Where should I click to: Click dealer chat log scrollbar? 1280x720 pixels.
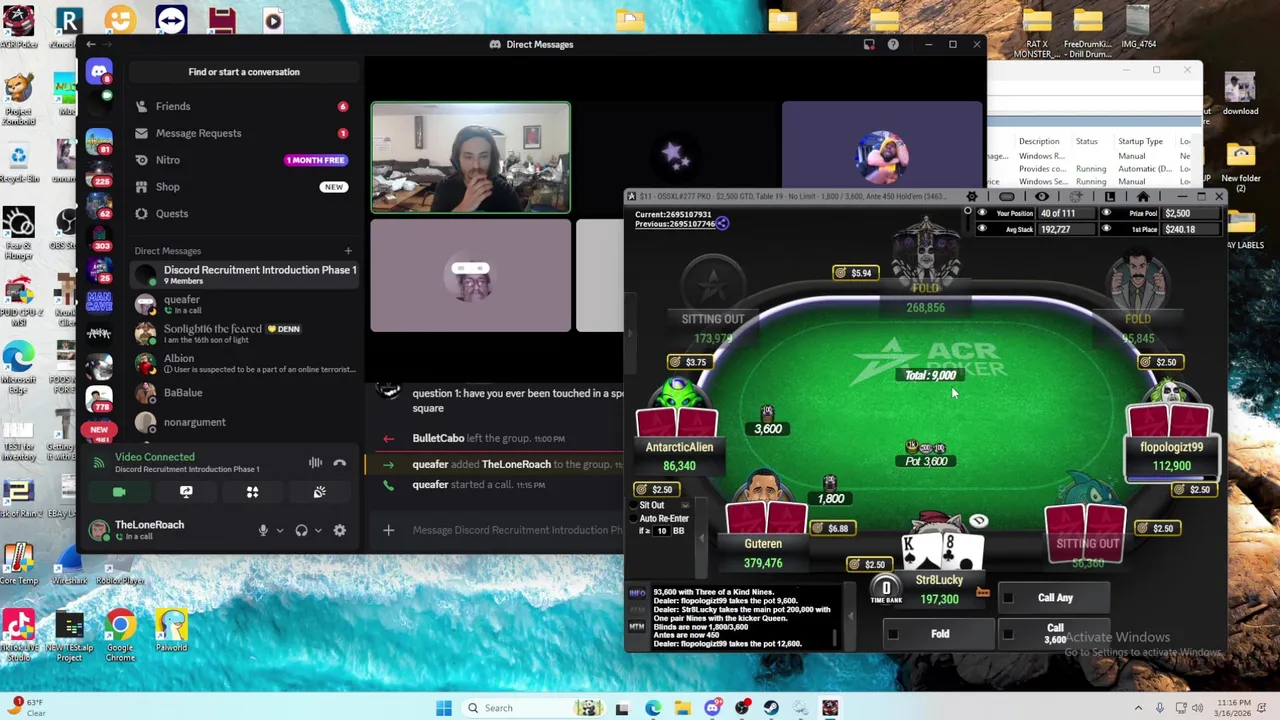(x=835, y=639)
